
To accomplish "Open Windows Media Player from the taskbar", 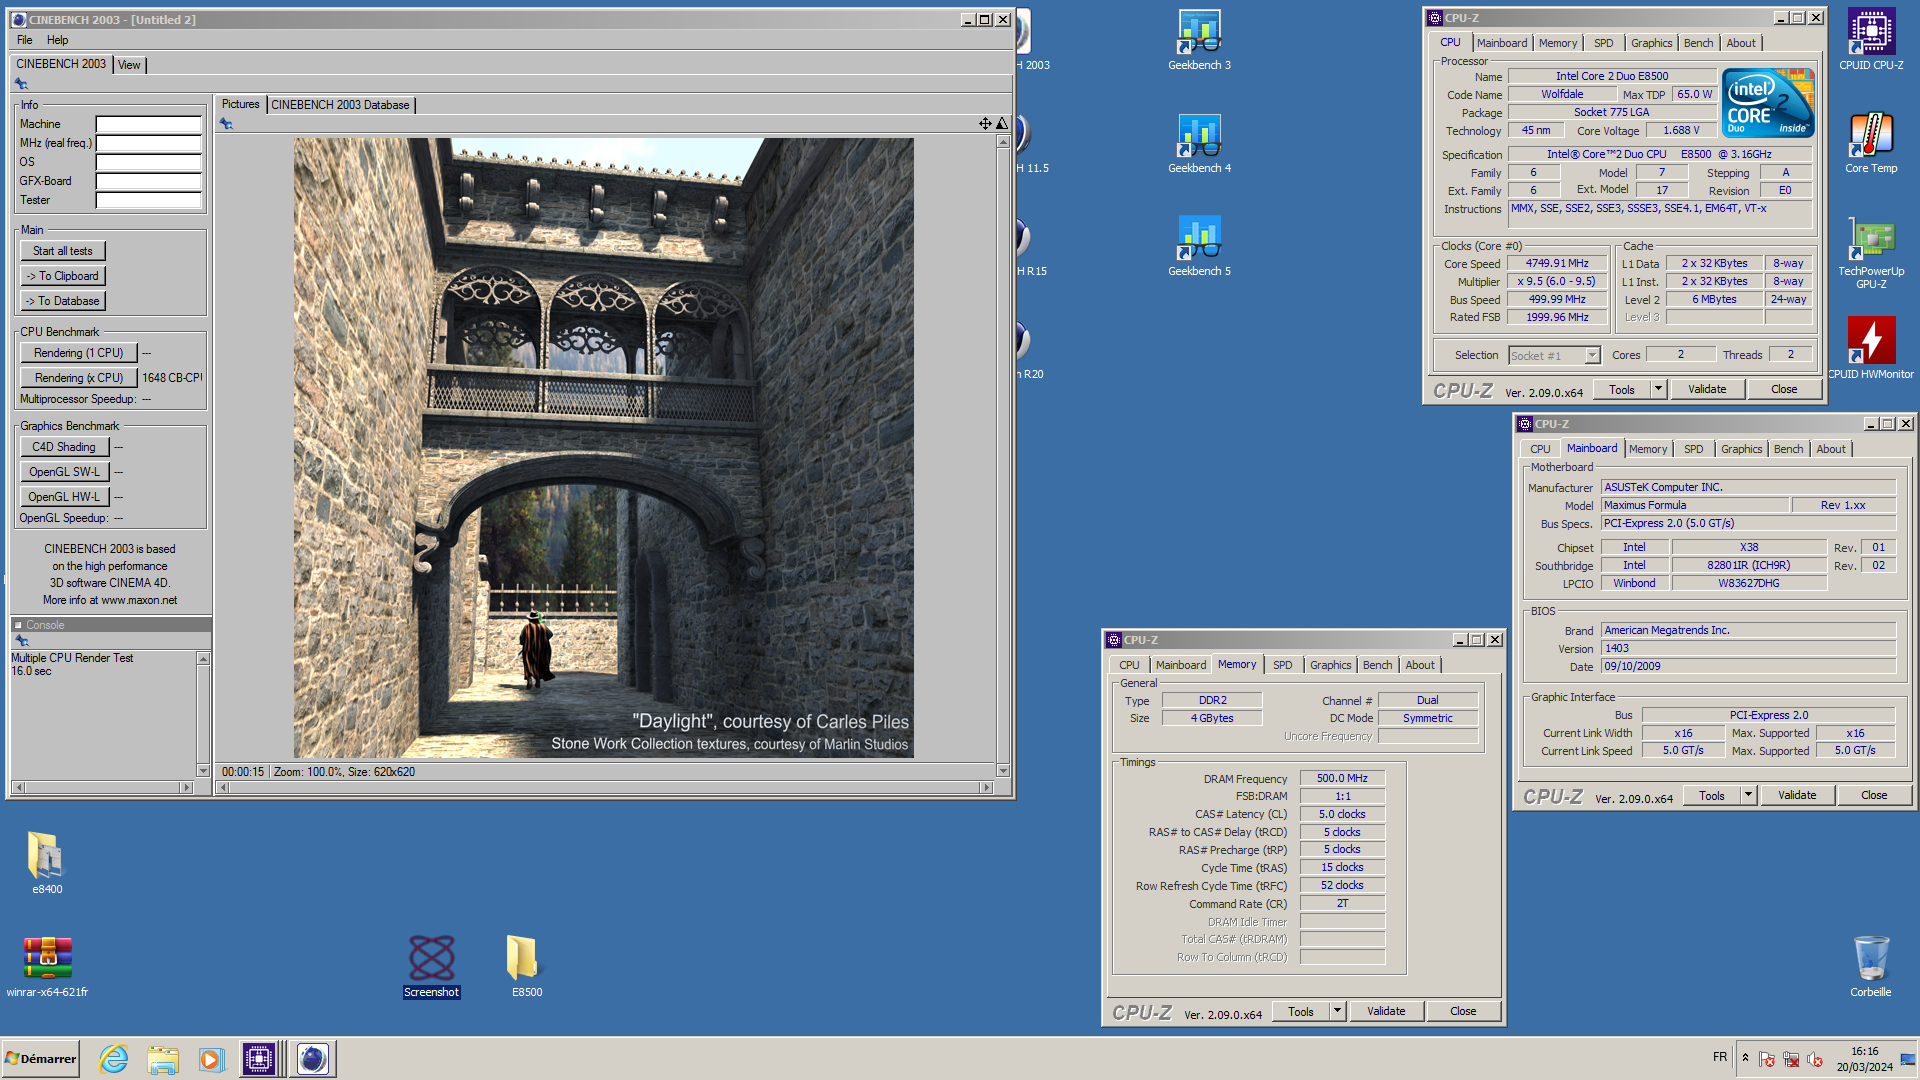I will click(211, 1059).
